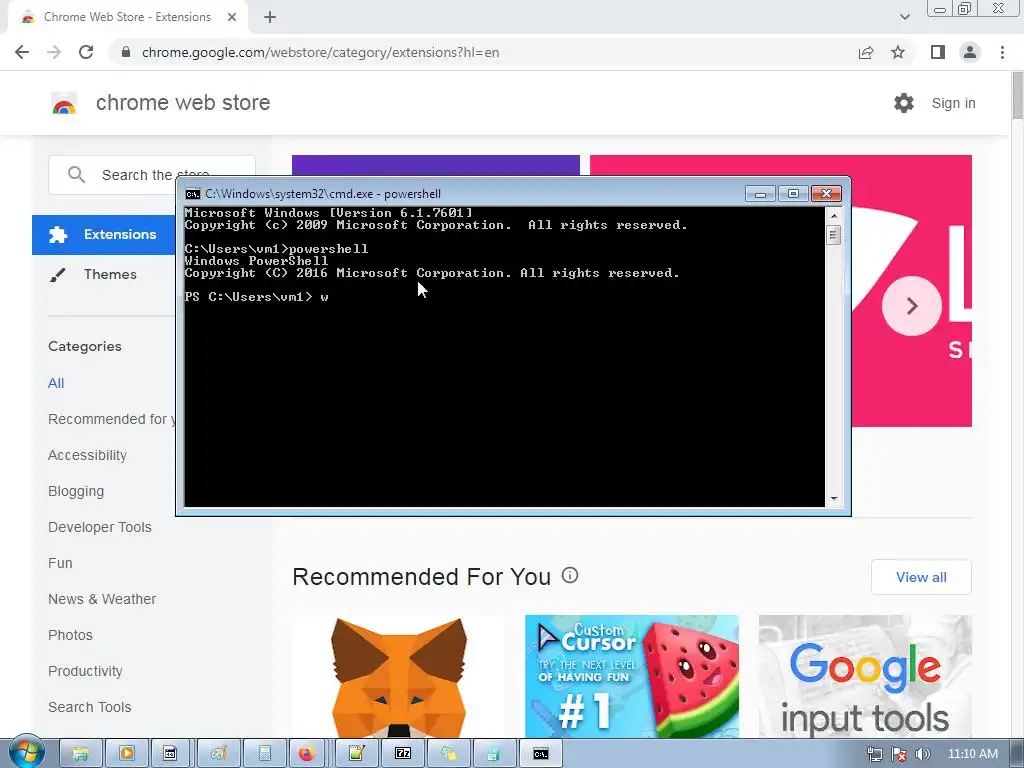Open a new tab with the plus button
1024x768 pixels.
[270, 17]
